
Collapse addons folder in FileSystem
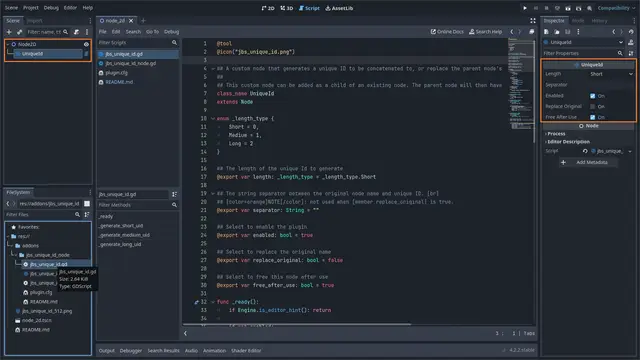(x=13, y=246)
